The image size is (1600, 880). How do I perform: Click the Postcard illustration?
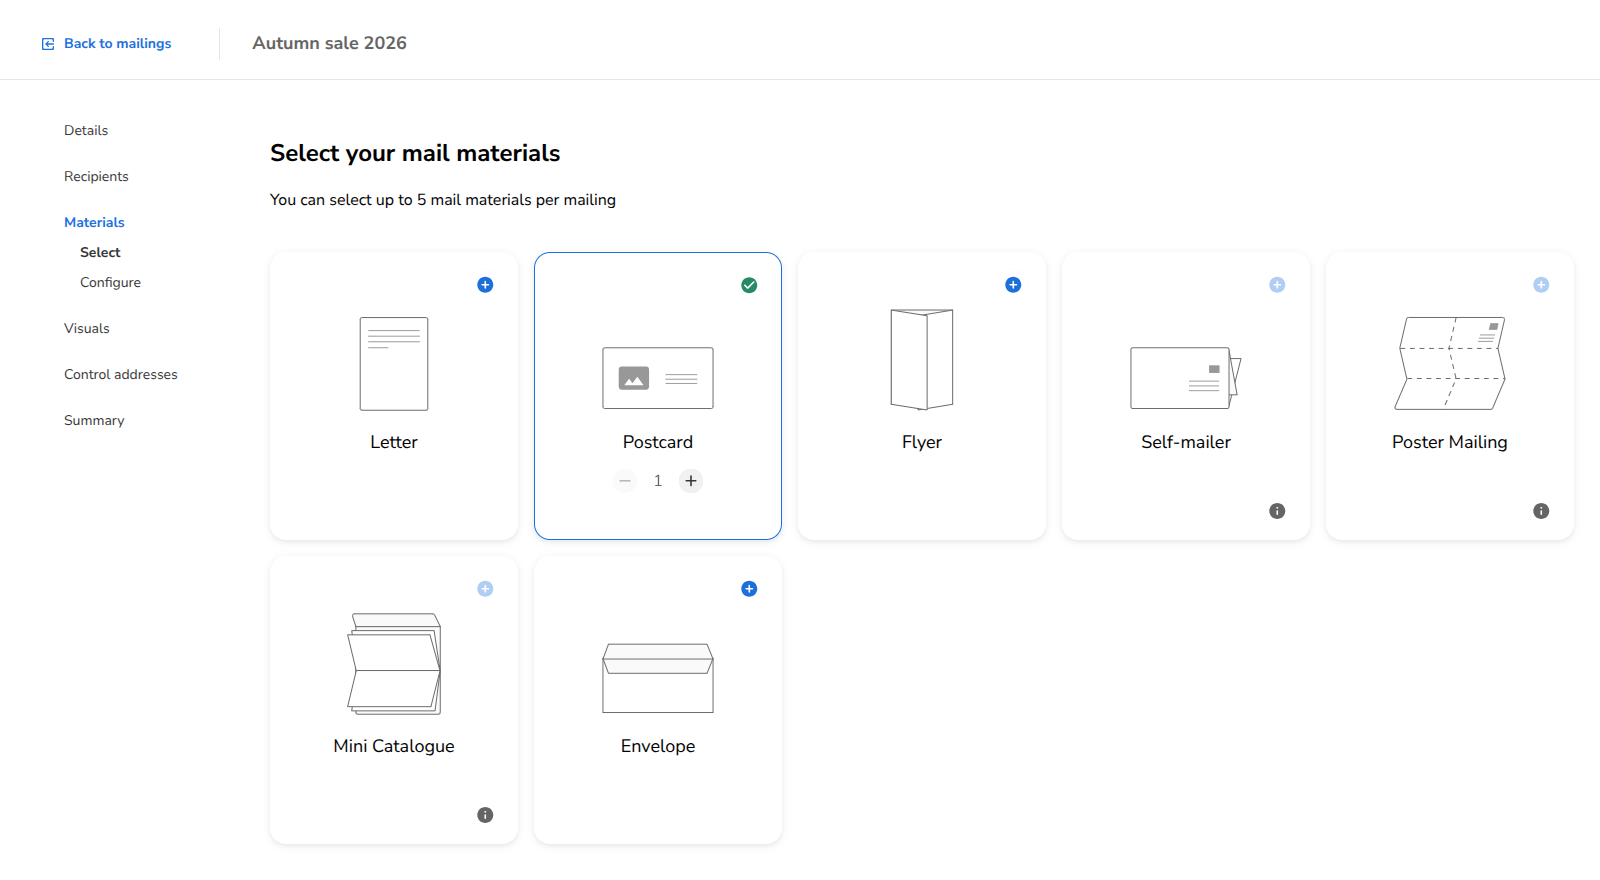pyautogui.click(x=658, y=378)
